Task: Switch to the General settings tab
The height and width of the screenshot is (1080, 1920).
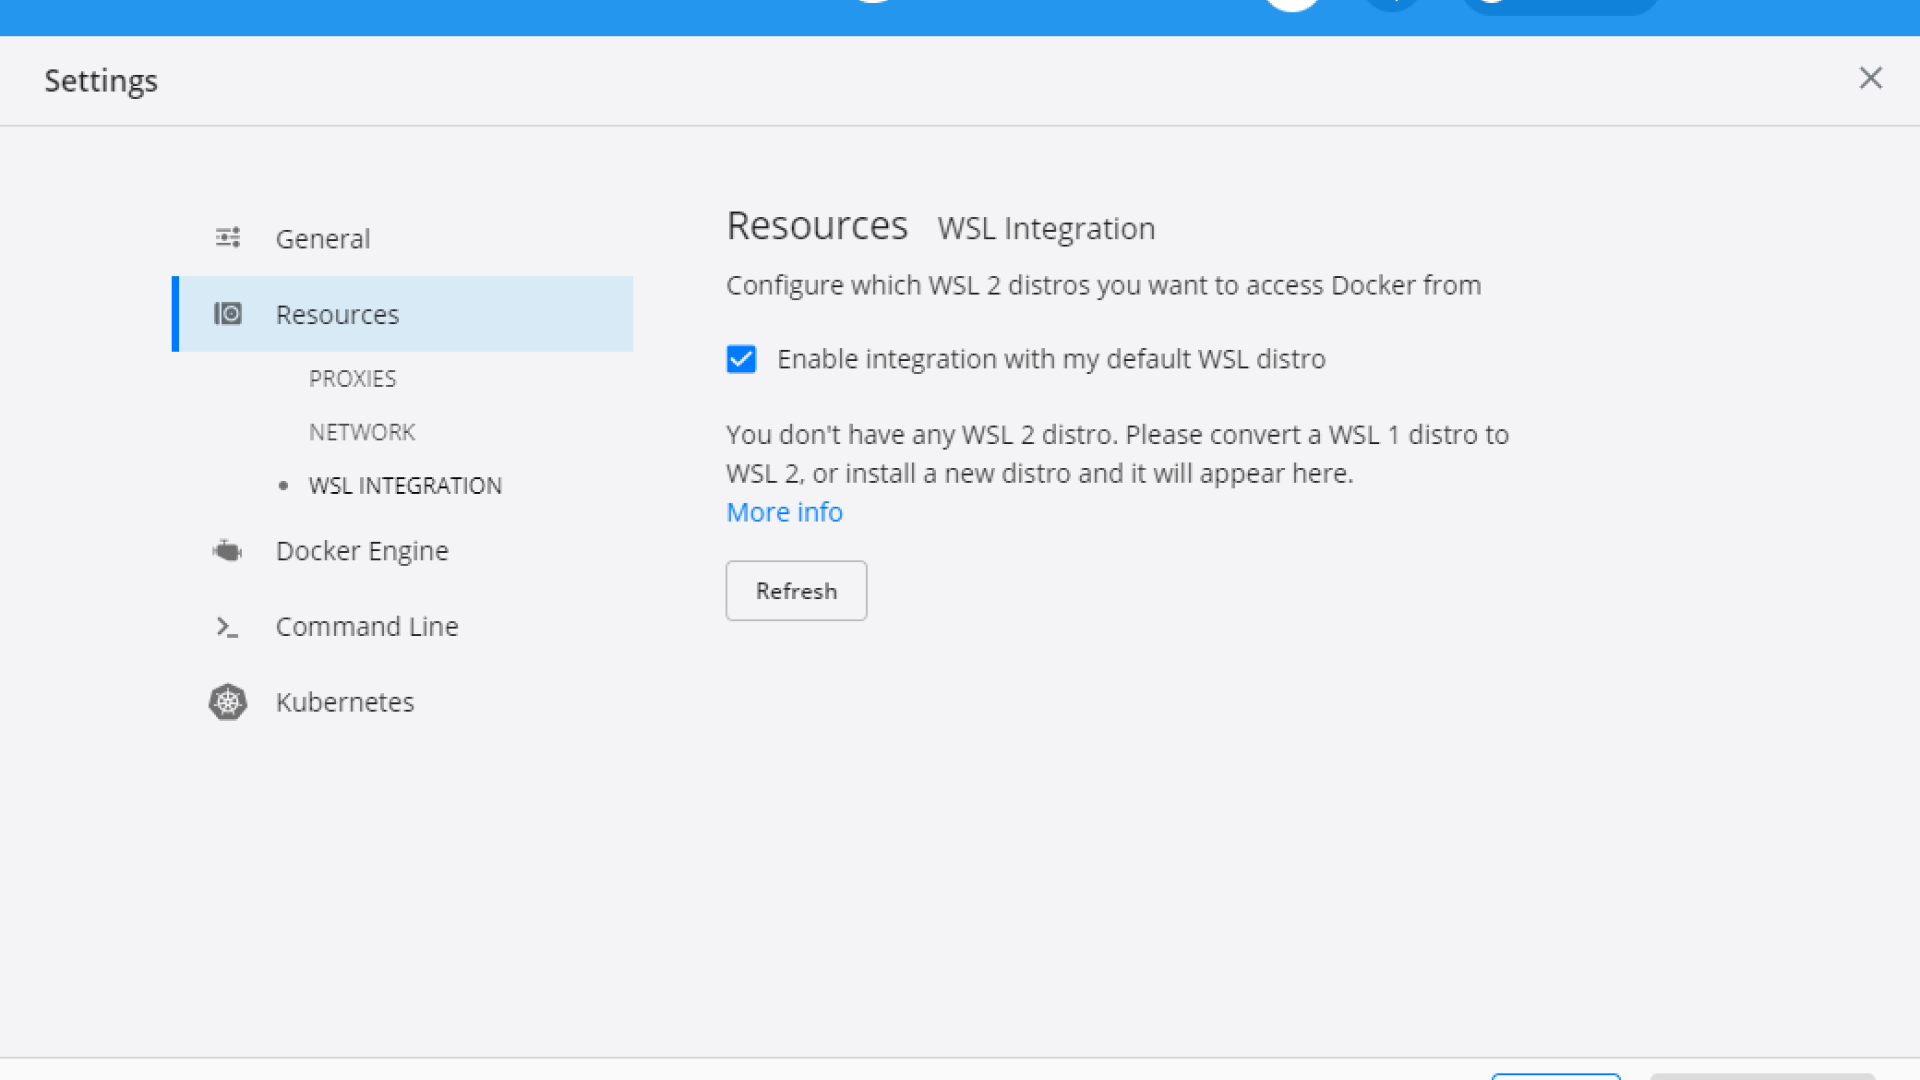Action: click(x=322, y=239)
